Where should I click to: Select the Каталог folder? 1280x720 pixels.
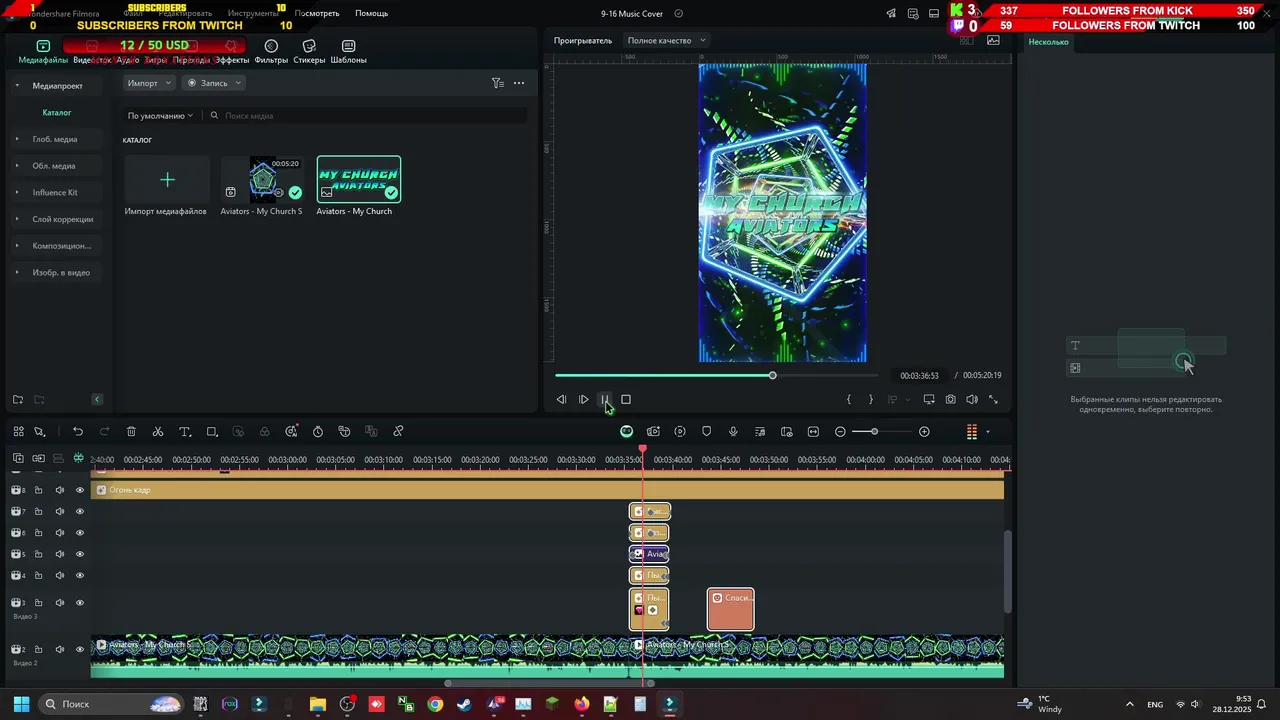click(x=57, y=113)
